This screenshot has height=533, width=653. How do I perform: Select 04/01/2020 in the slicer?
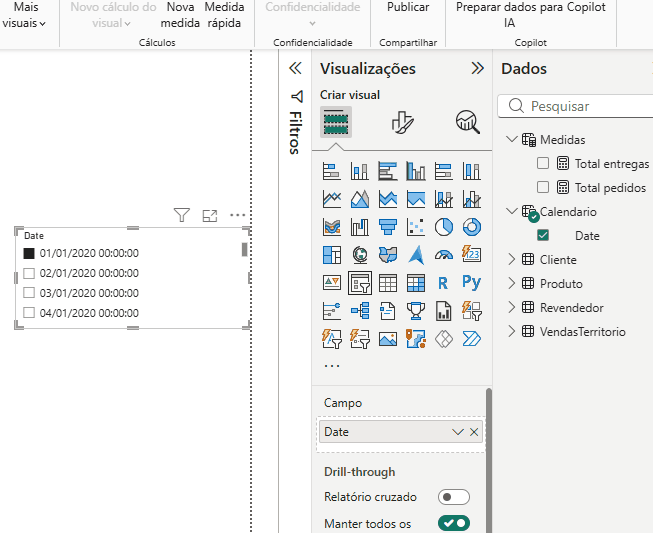[29, 312]
